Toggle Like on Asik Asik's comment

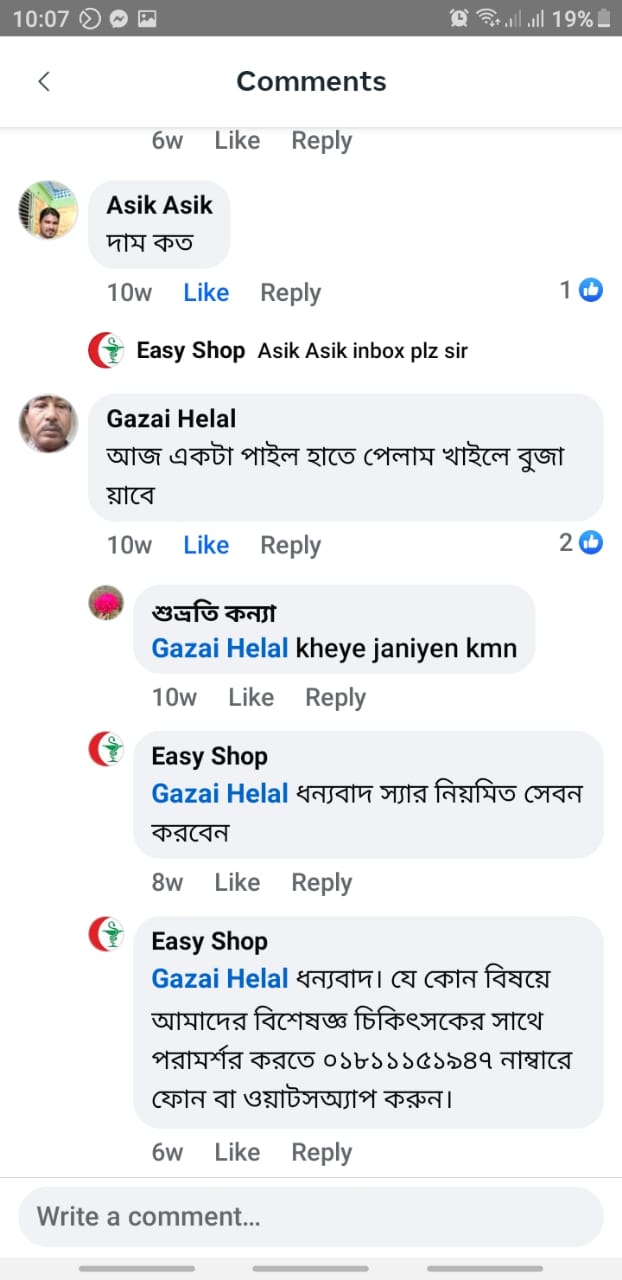206,292
